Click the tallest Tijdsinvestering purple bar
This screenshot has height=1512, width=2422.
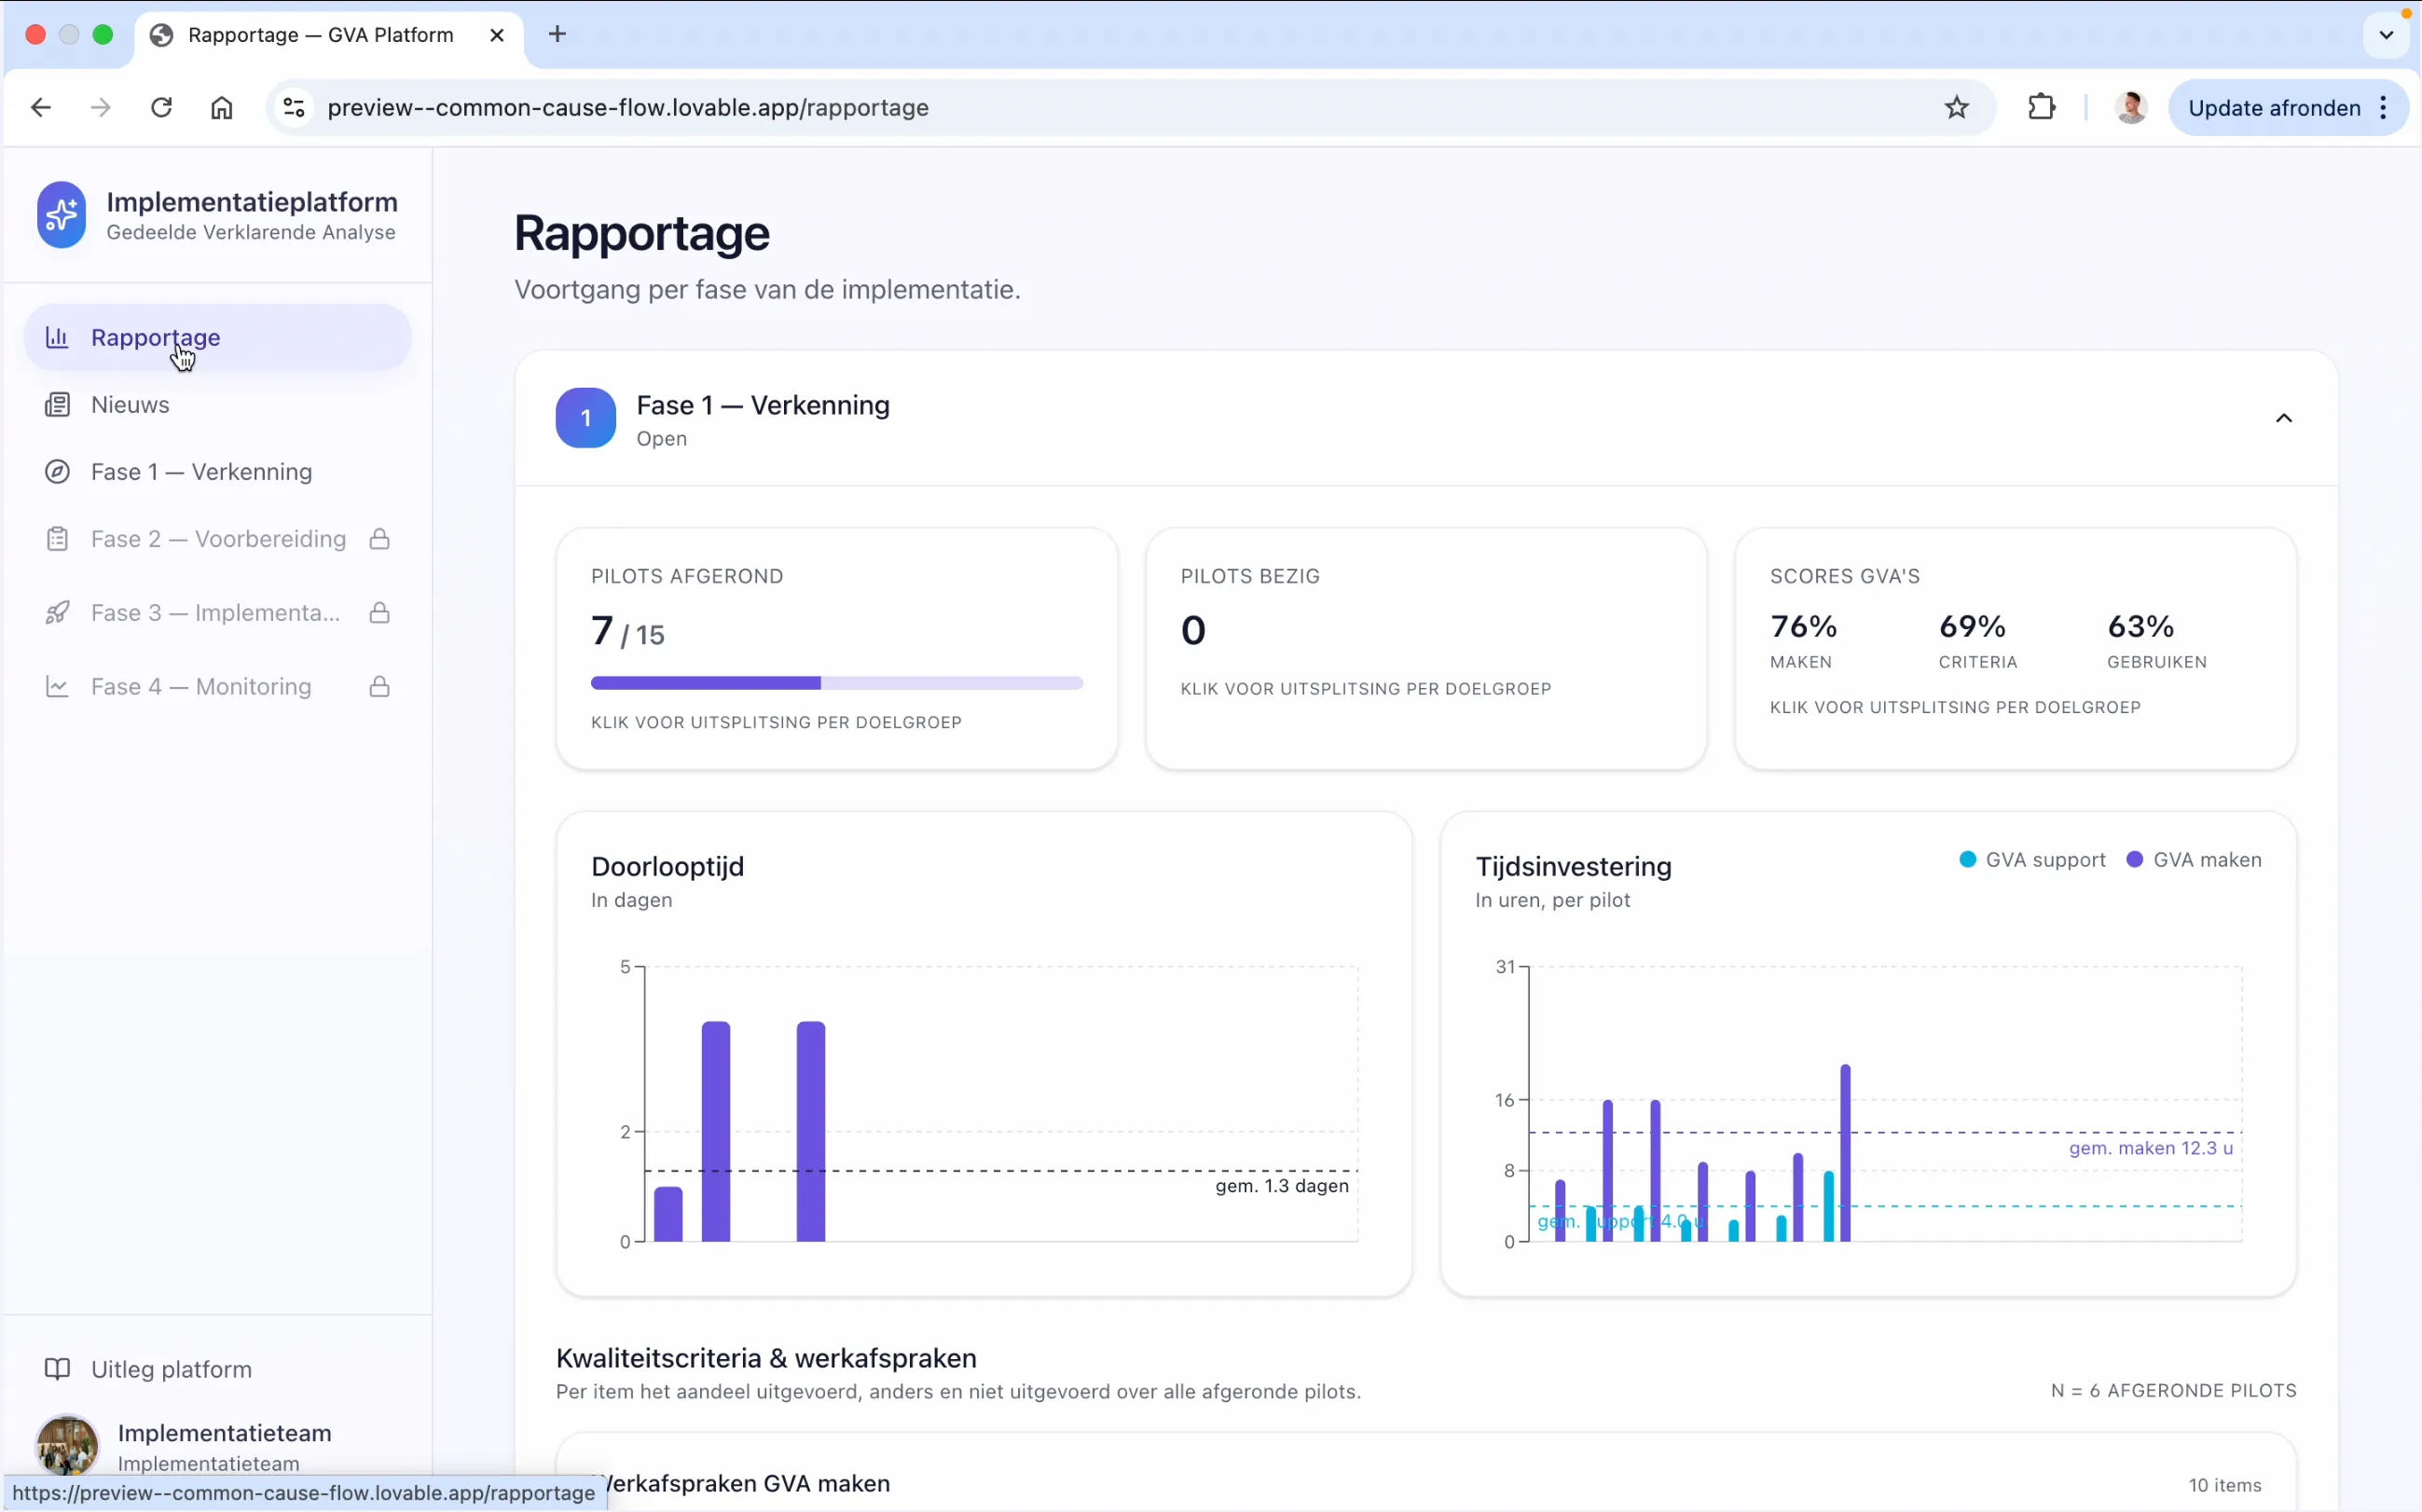1845,1153
